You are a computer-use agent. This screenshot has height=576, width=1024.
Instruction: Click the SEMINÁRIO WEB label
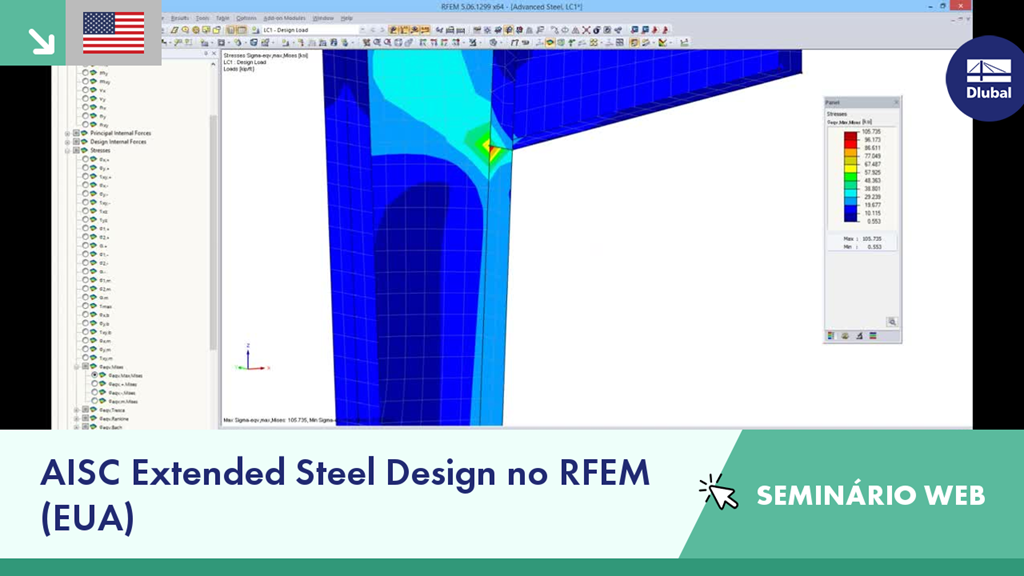click(x=871, y=496)
